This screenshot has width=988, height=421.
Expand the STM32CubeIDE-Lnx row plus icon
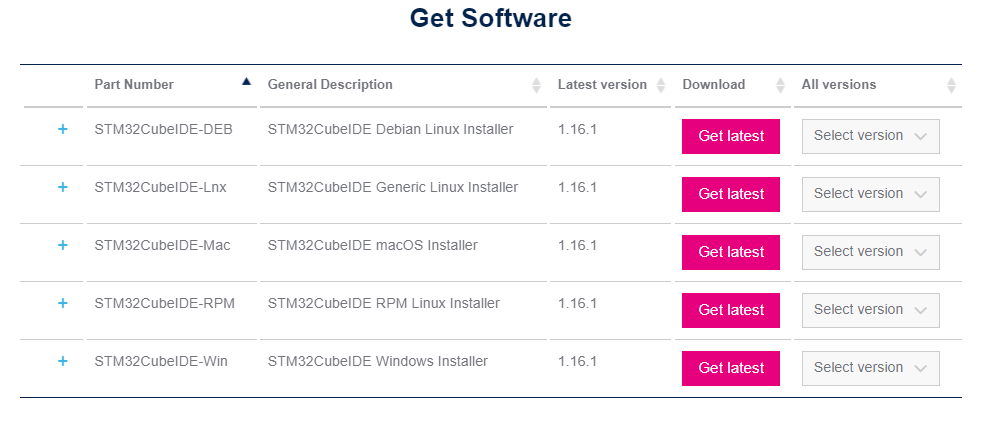(x=62, y=187)
